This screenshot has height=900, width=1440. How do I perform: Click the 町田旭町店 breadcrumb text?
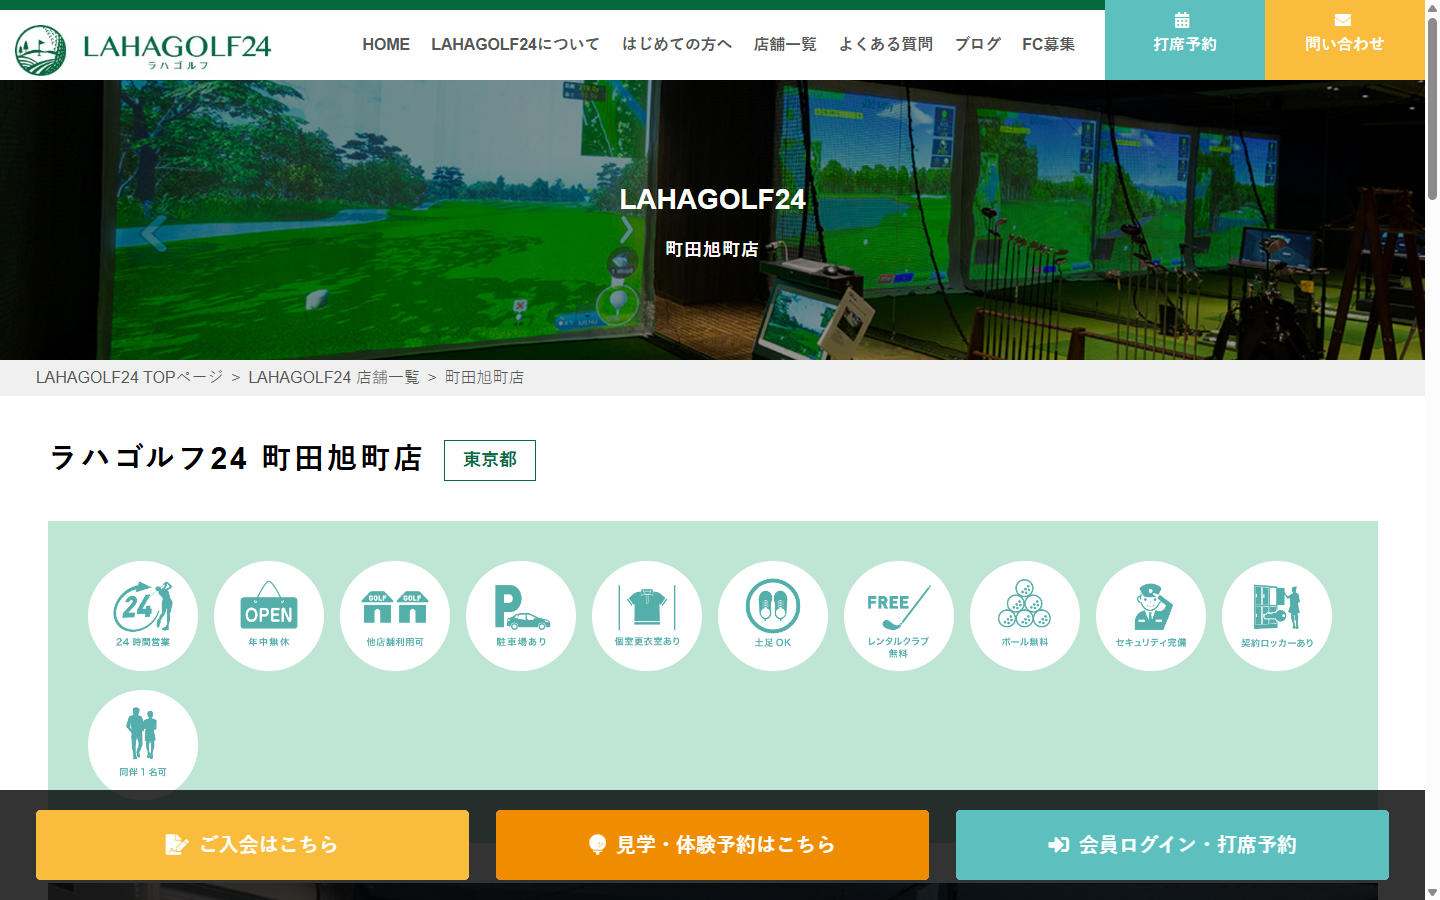[x=484, y=377]
